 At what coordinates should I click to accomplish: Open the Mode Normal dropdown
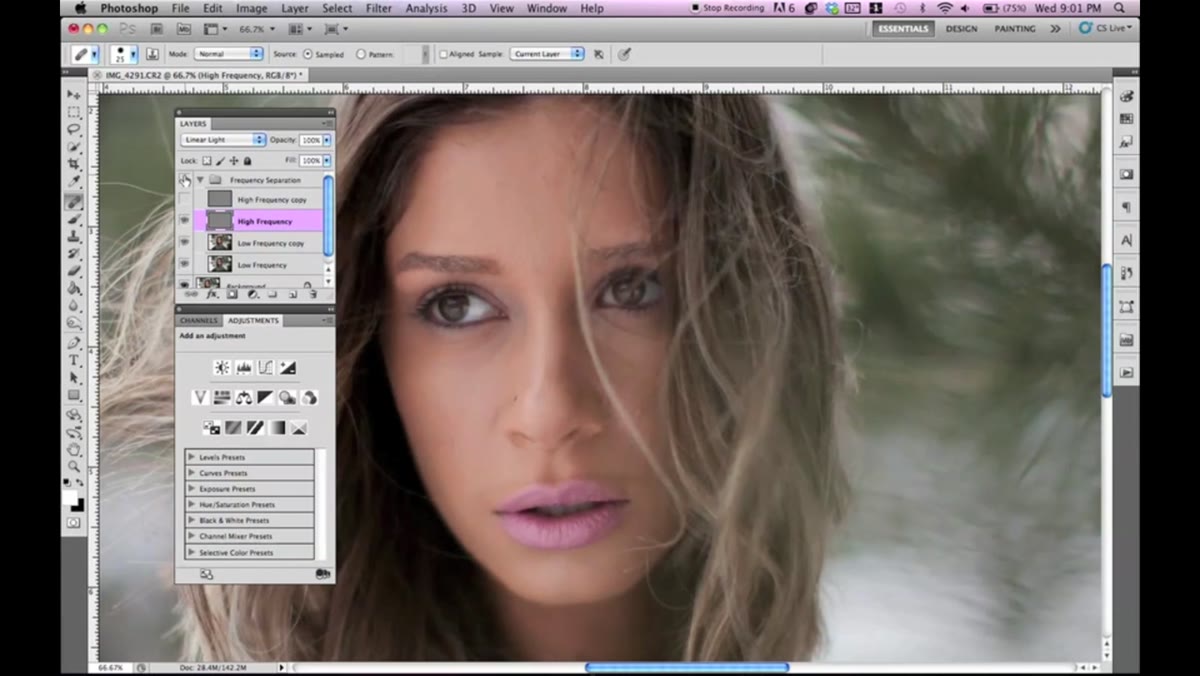tap(228, 54)
